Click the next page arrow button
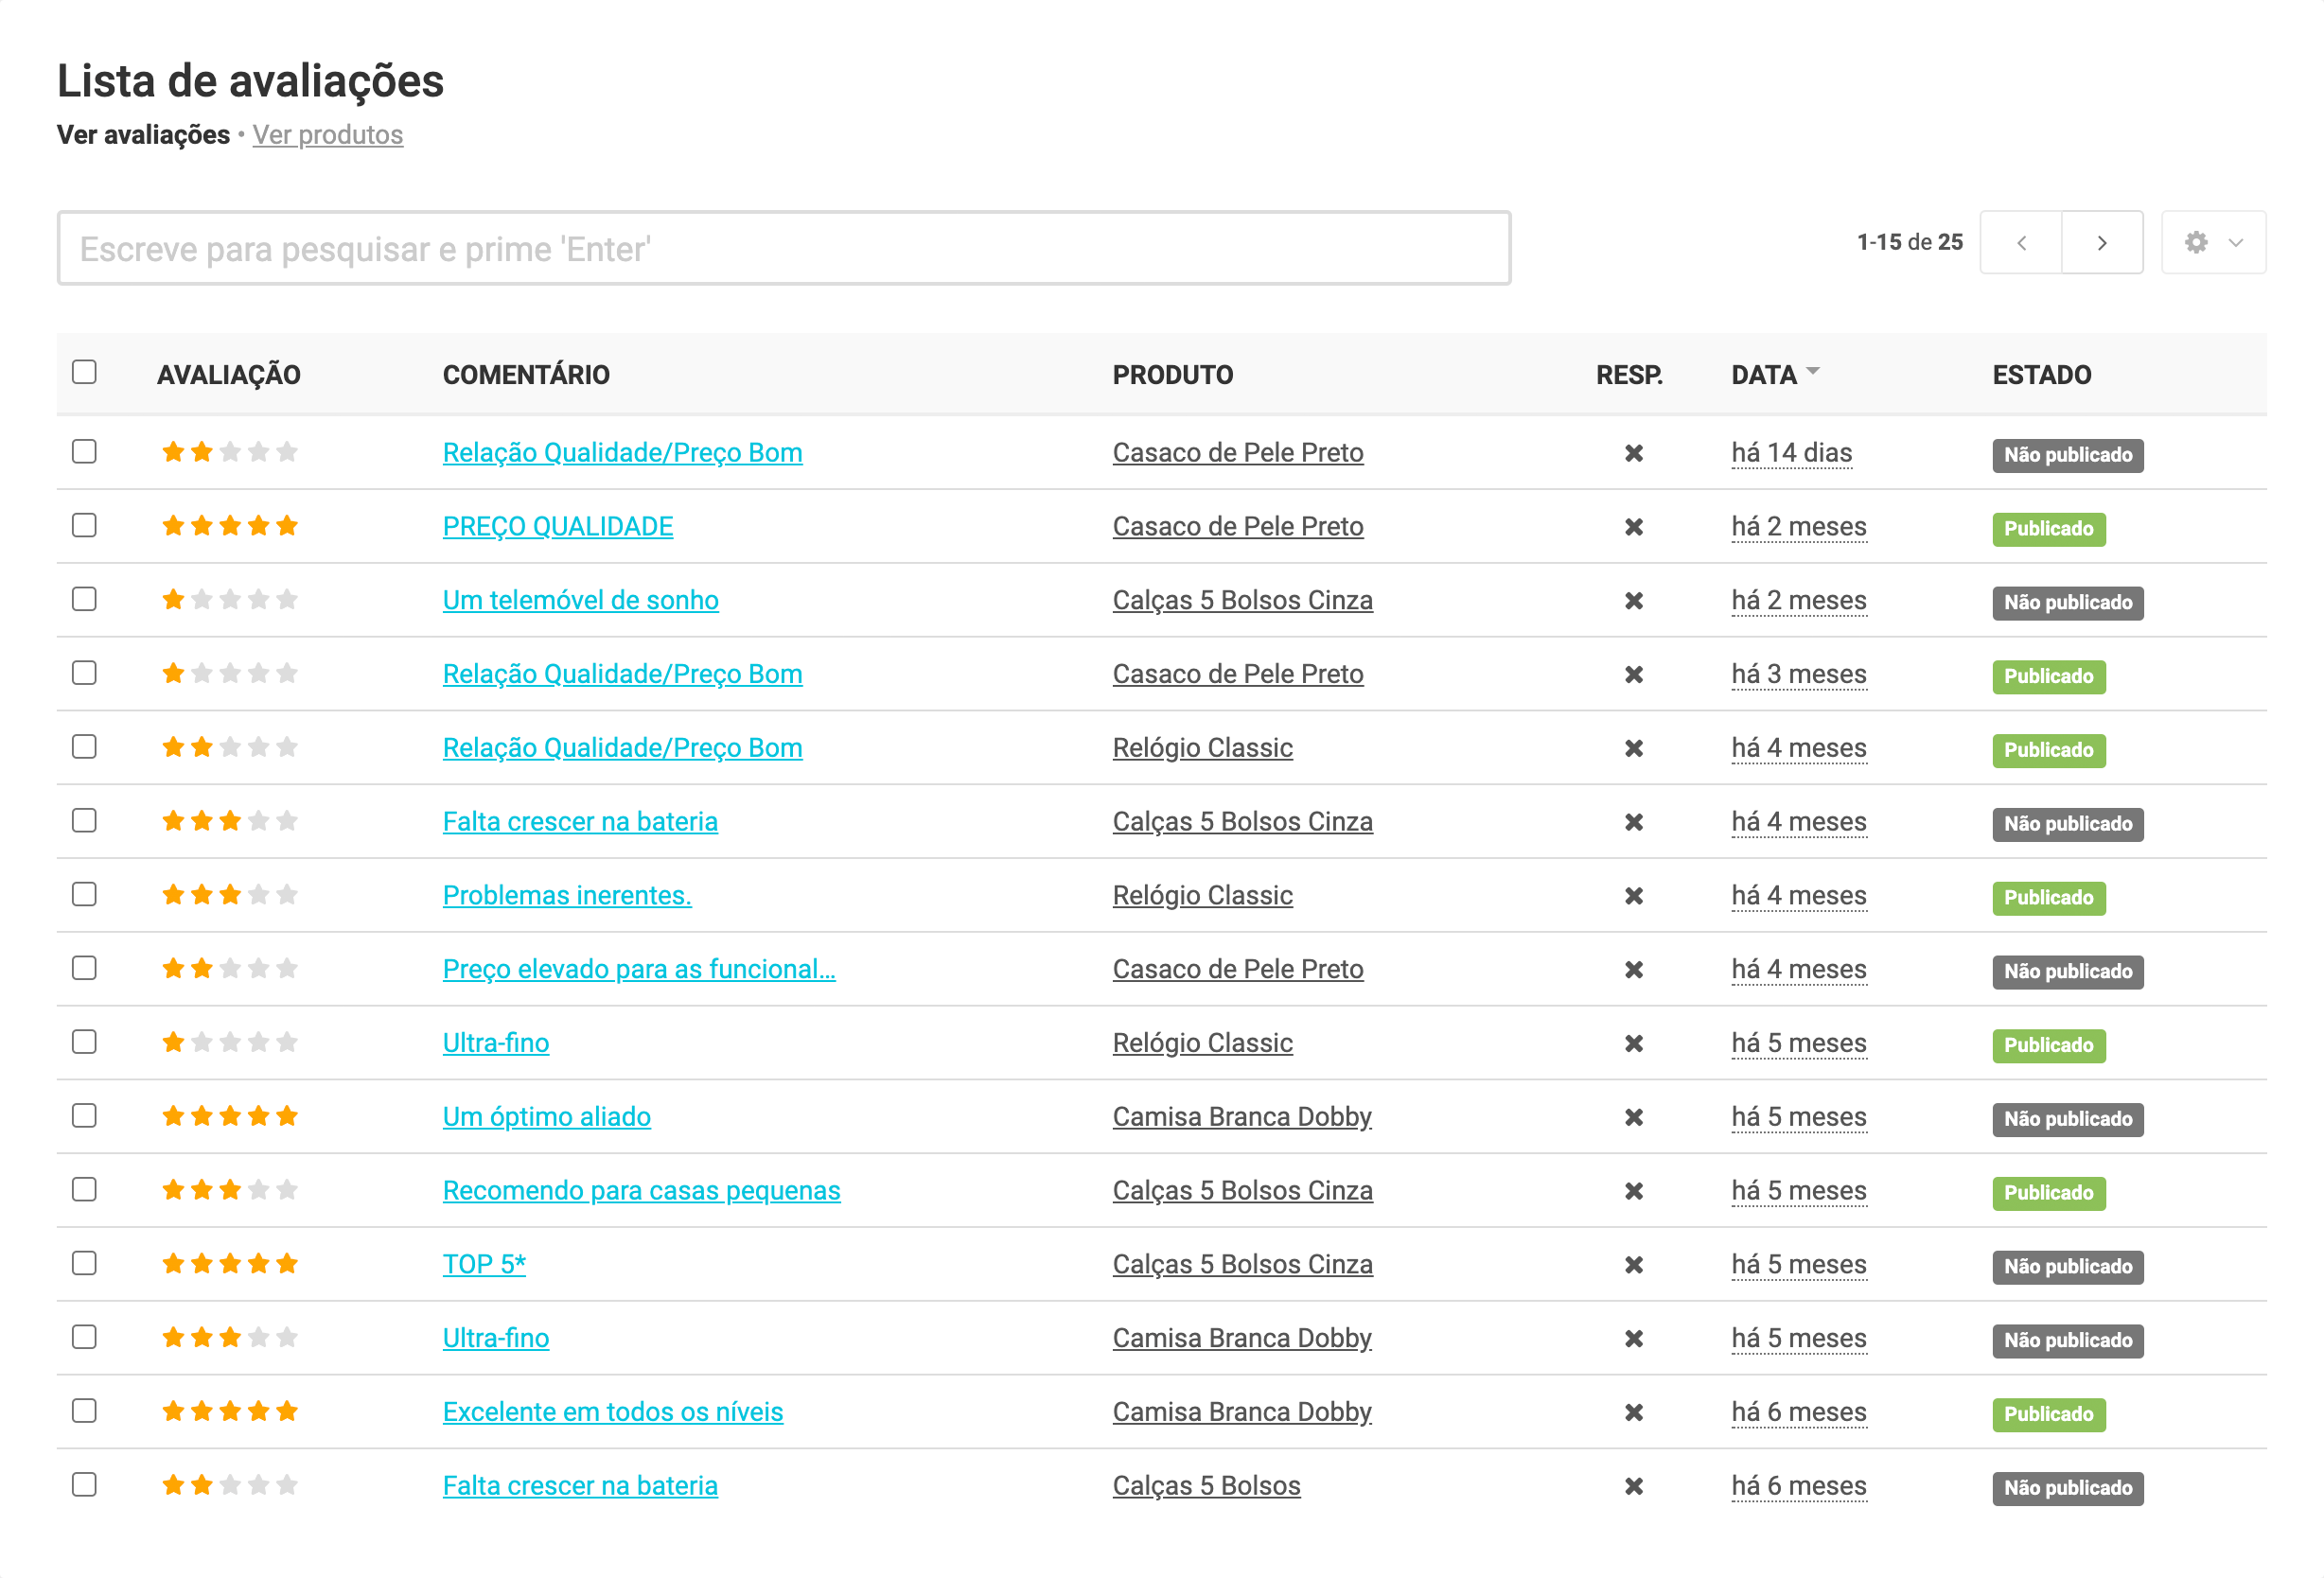Image resolution: width=2324 pixels, height=1578 pixels. [2101, 243]
